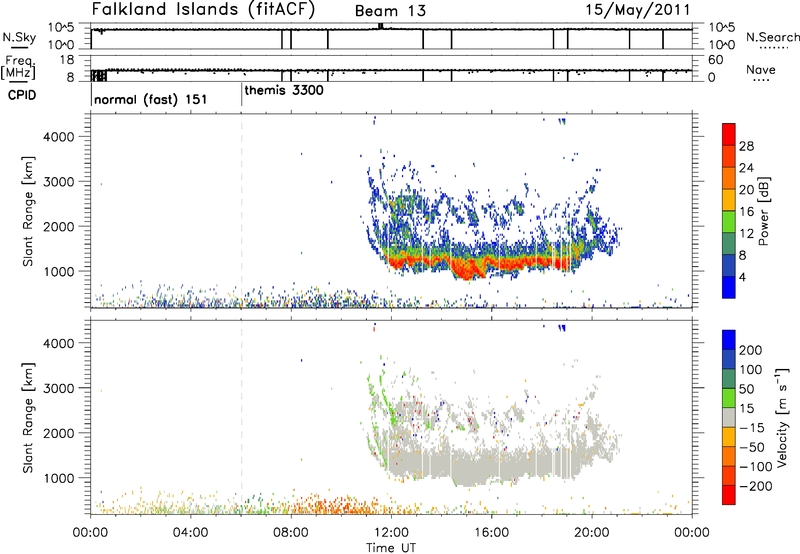The image size is (800, 554).
Task: Click the 'Freq. [MHz]' axis label
Action: tap(18, 67)
